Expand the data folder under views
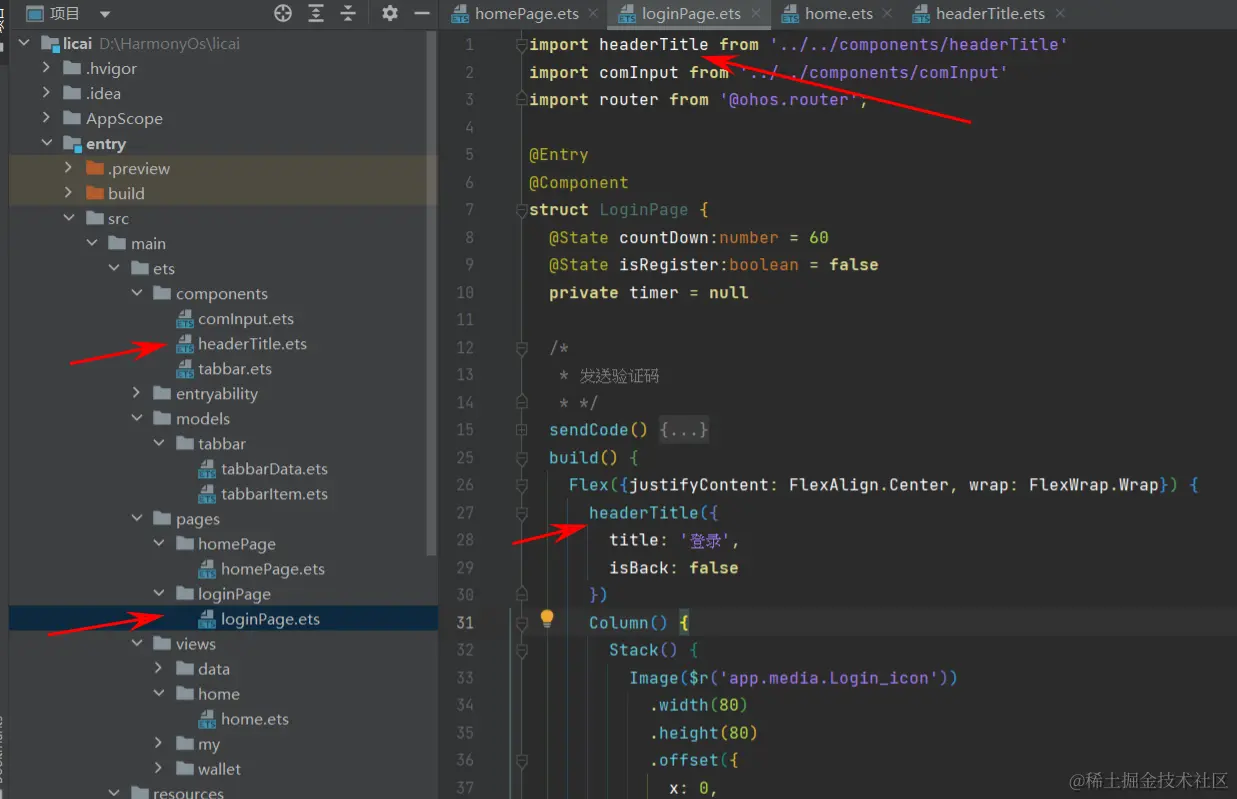The height and width of the screenshot is (799, 1237). pyautogui.click(x=159, y=669)
